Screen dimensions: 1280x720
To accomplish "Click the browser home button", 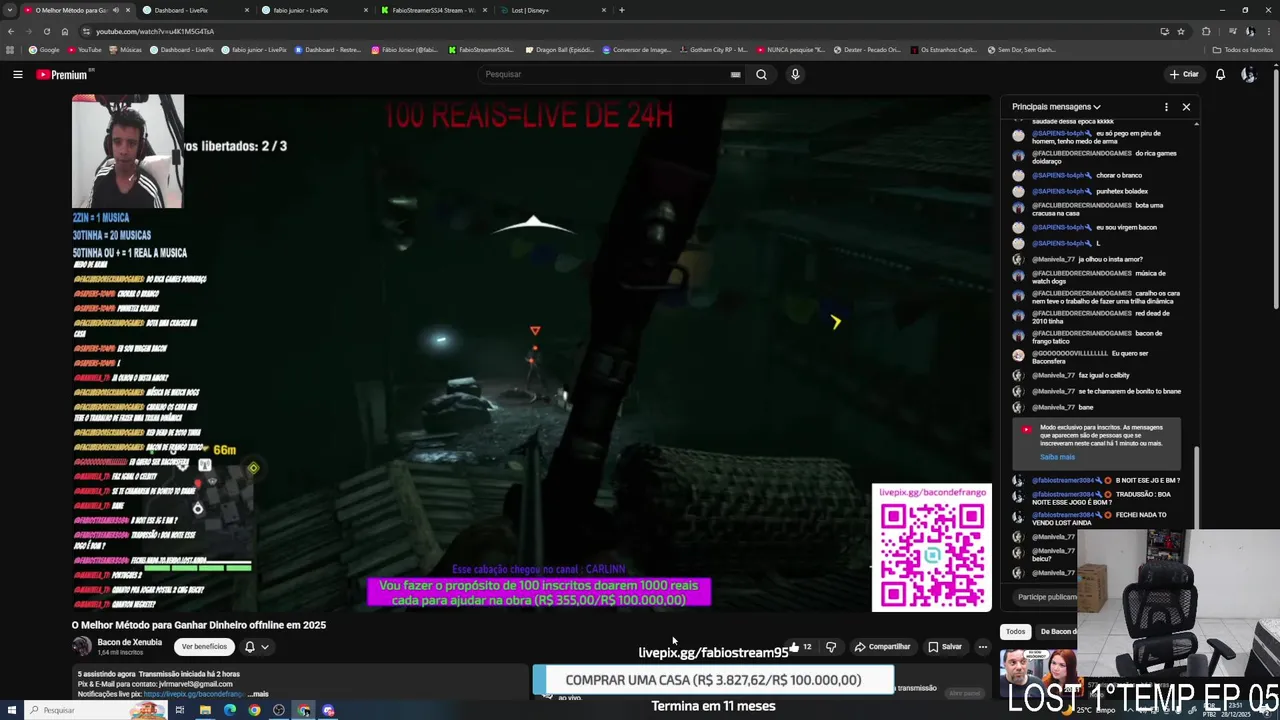I will pyautogui.click(x=64, y=31).
